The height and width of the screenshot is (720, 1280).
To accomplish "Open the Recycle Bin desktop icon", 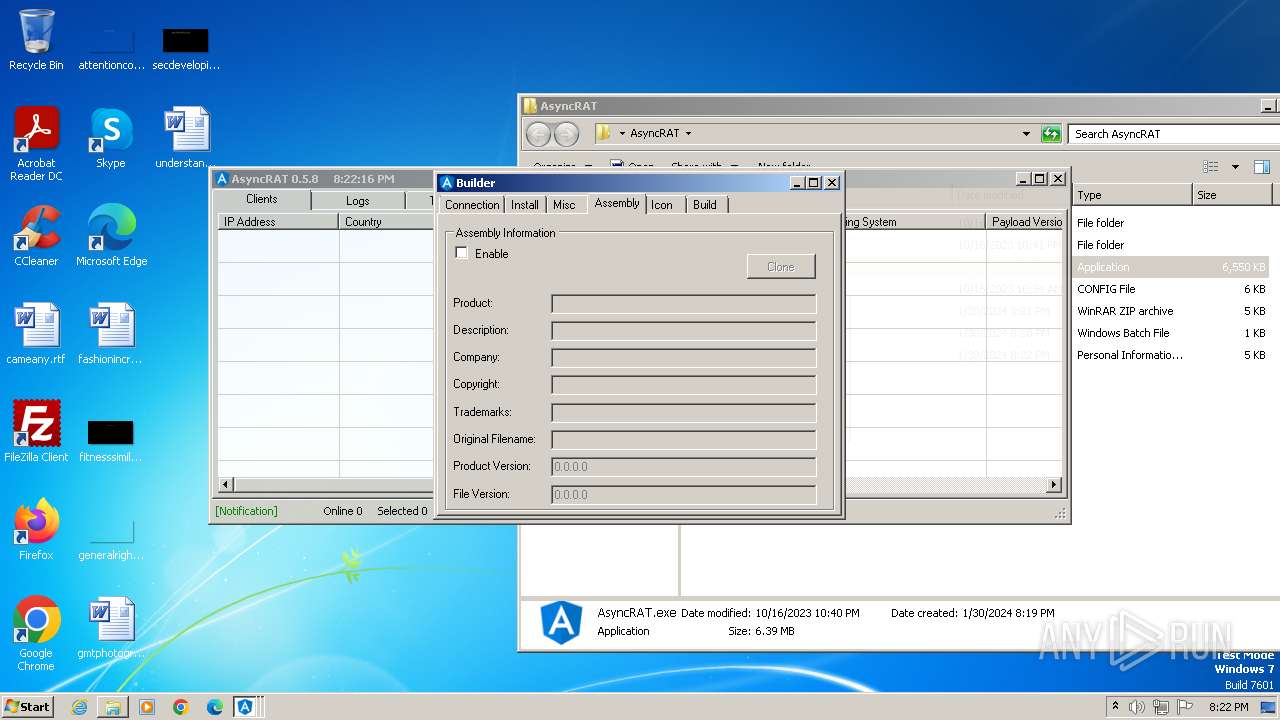I will point(36,40).
